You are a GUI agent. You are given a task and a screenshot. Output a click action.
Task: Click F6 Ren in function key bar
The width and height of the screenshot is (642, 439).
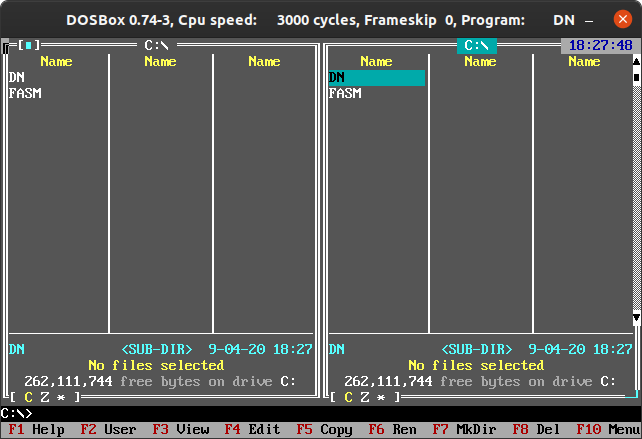(392, 429)
